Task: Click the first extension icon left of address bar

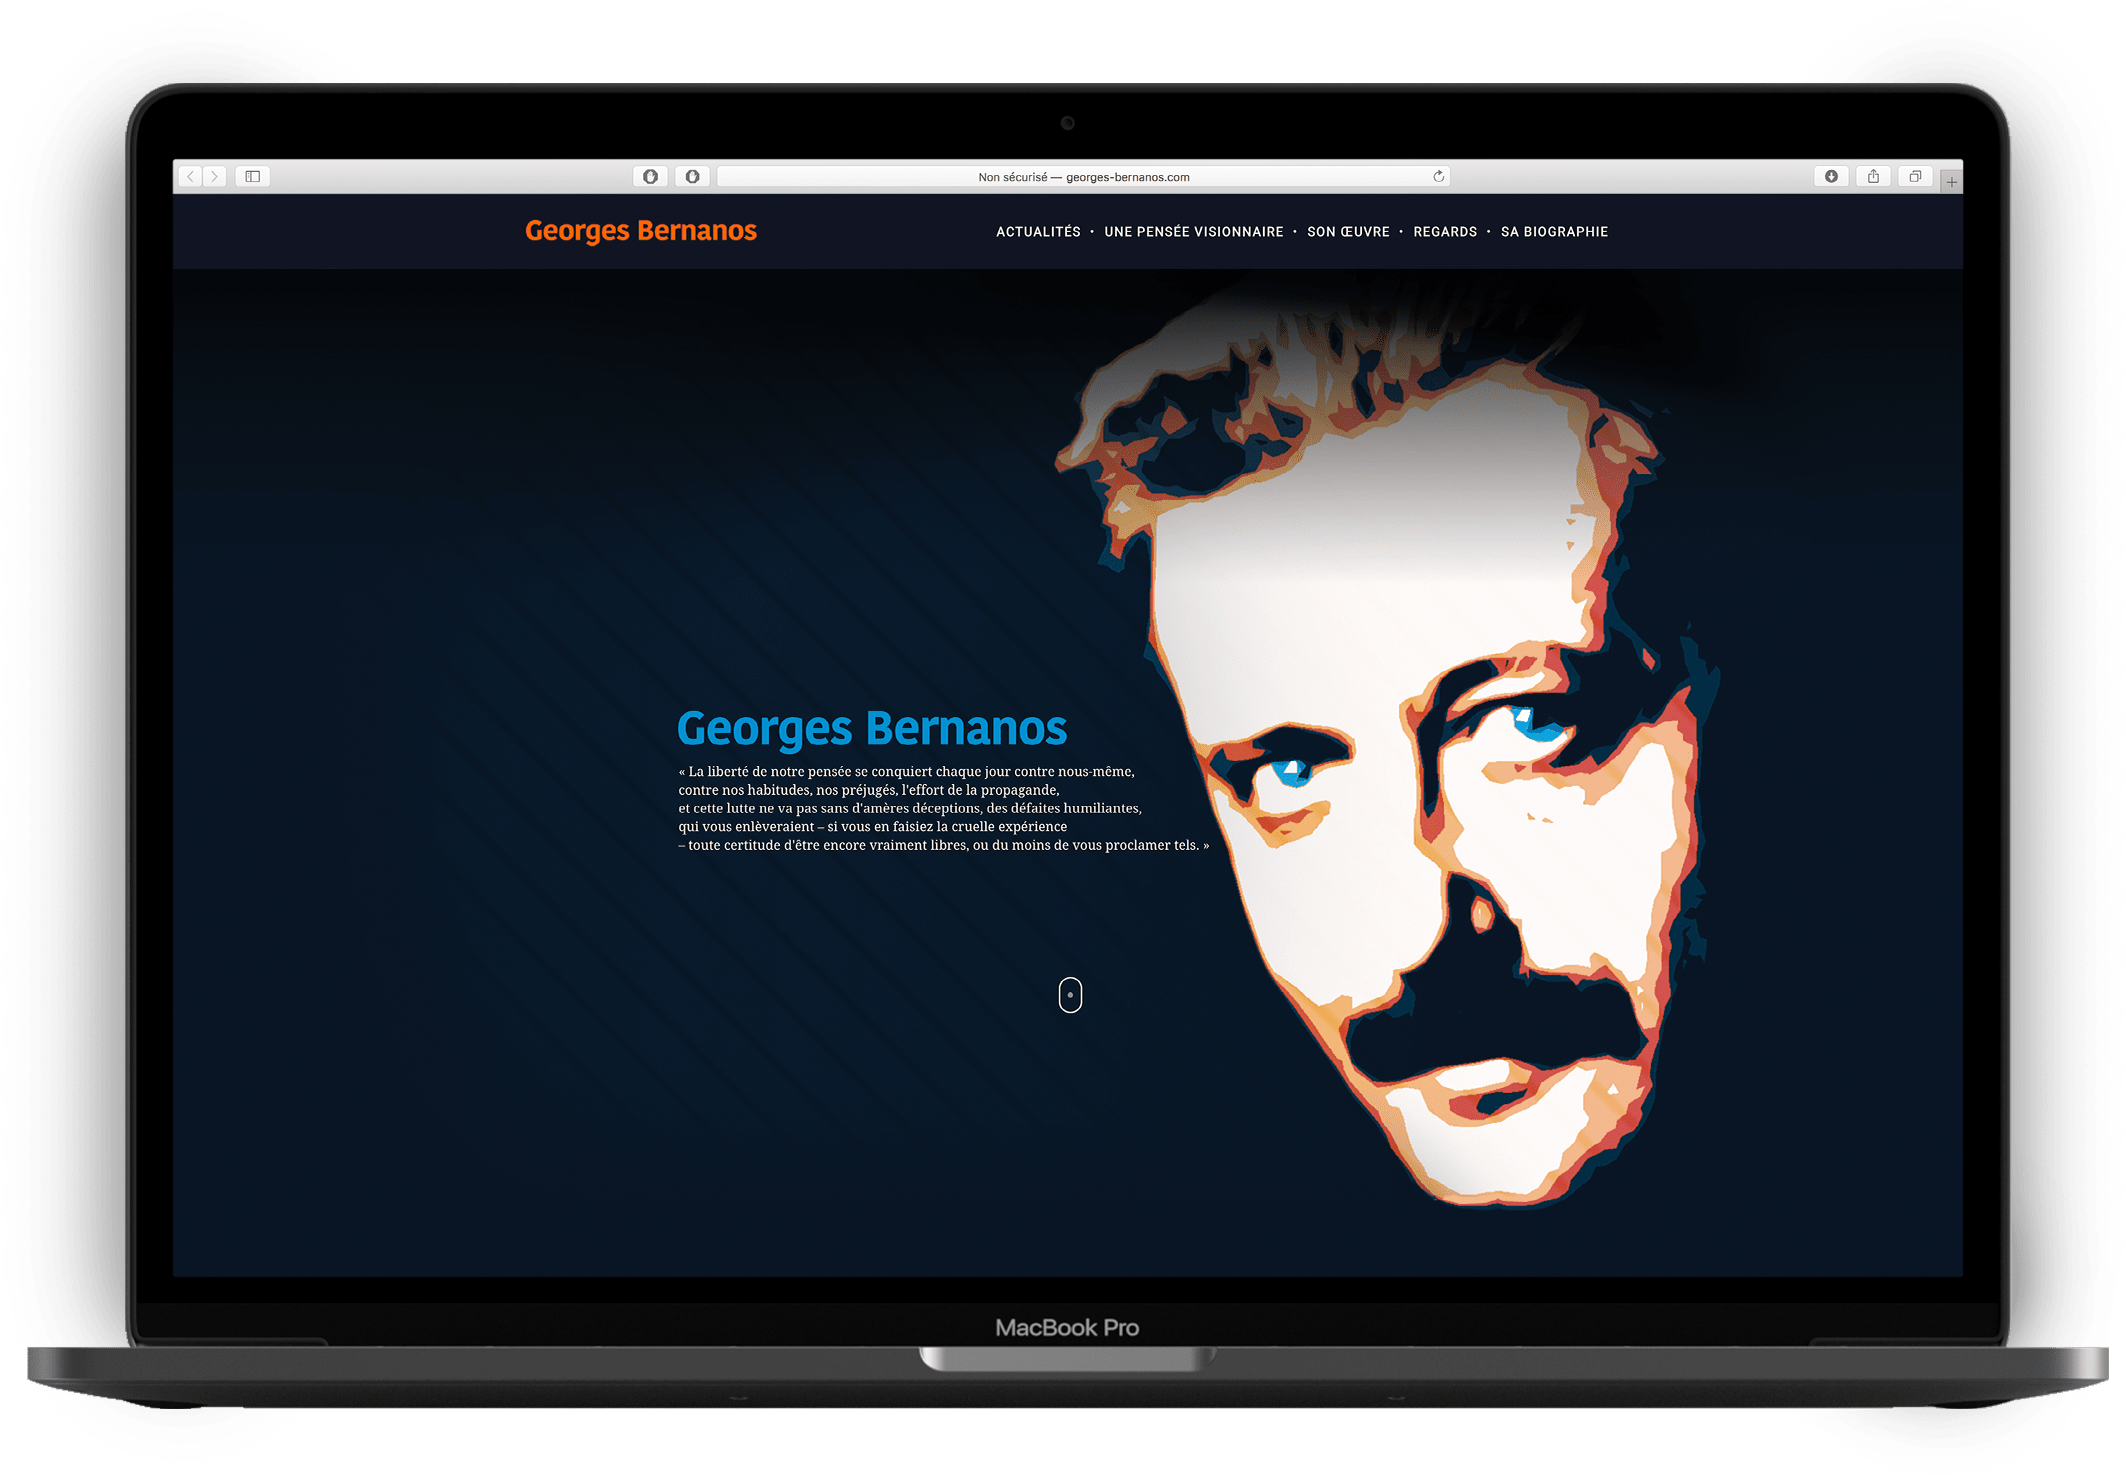Action: pyautogui.click(x=651, y=177)
